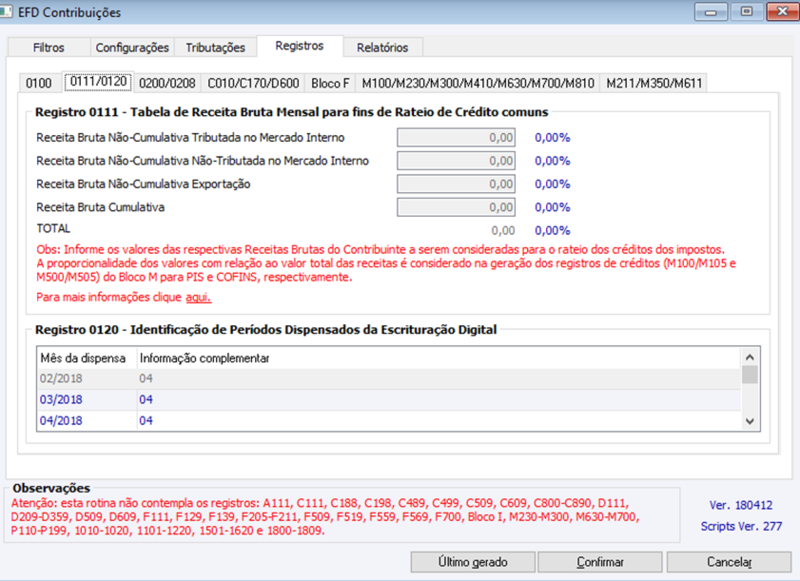Click the TOTAL row label
This screenshot has height=581, width=800.
pos(54,229)
